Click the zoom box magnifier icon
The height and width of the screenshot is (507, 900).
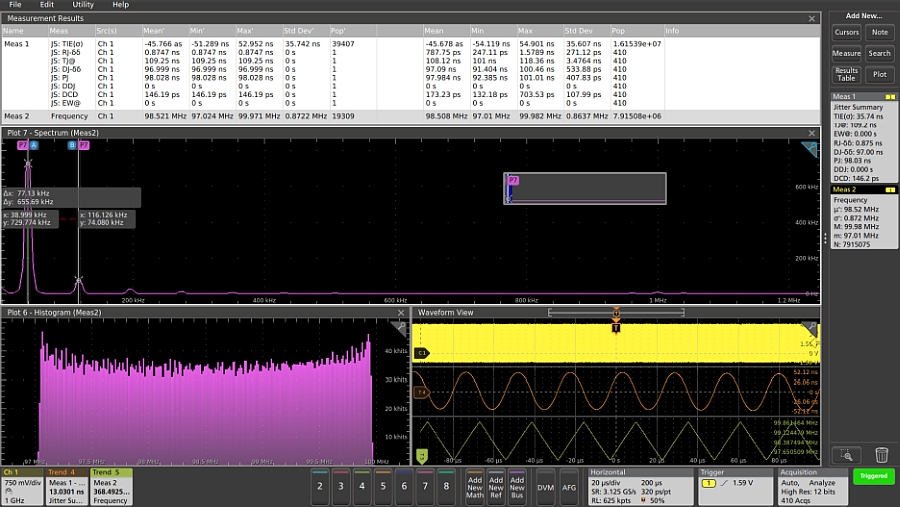point(846,455)
